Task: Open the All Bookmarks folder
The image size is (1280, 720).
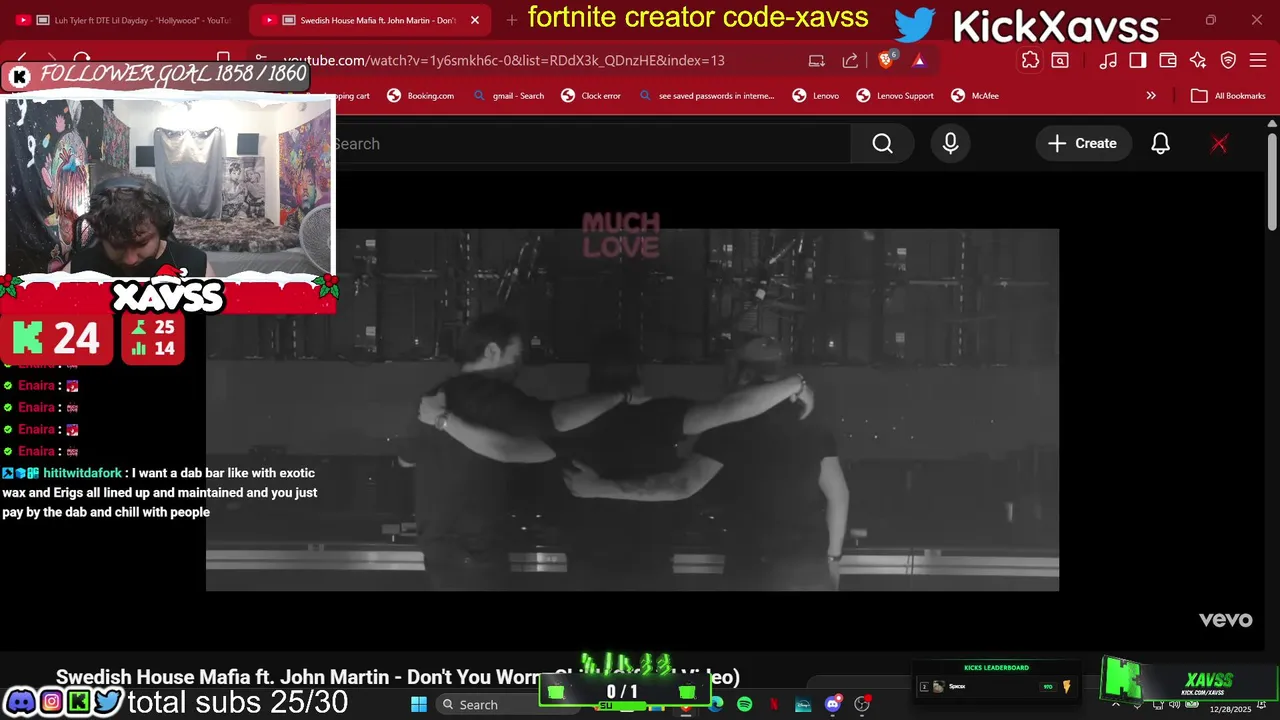Action: point(1228,96)
